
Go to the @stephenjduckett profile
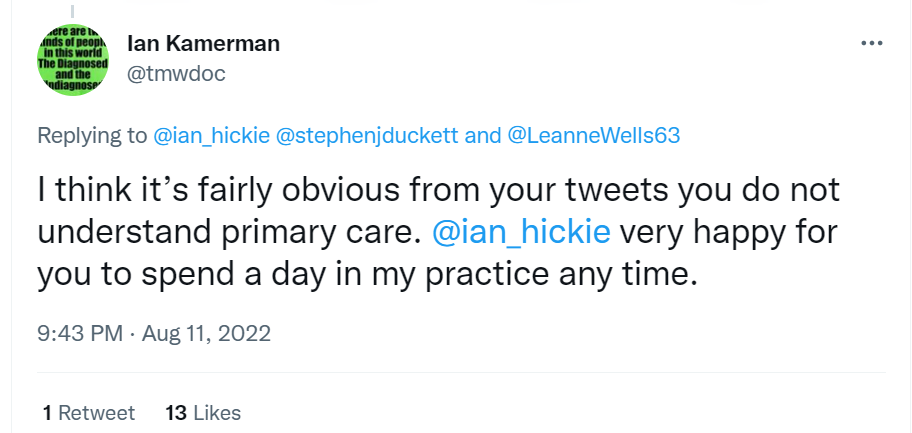coord(376,136)
